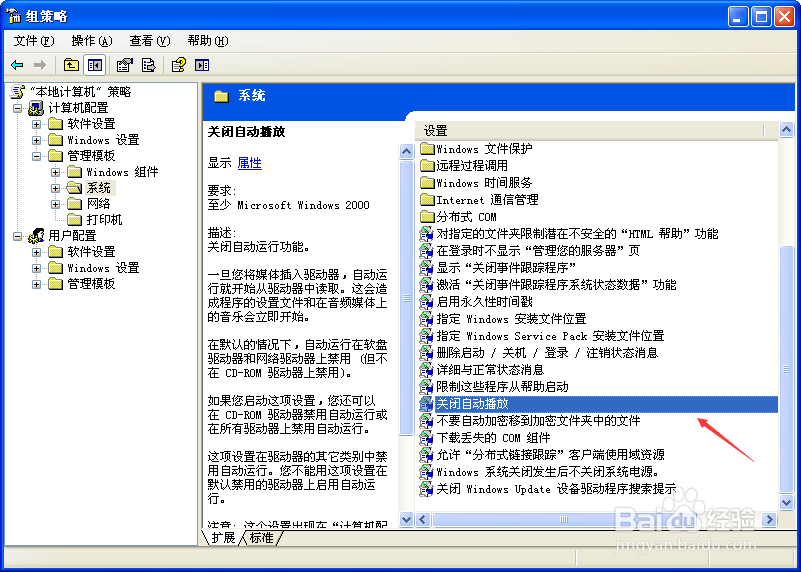Screen dimensions: 801x572
Task: Click policy icon beside 详细与正常状态消息
Action: (426, 370)
